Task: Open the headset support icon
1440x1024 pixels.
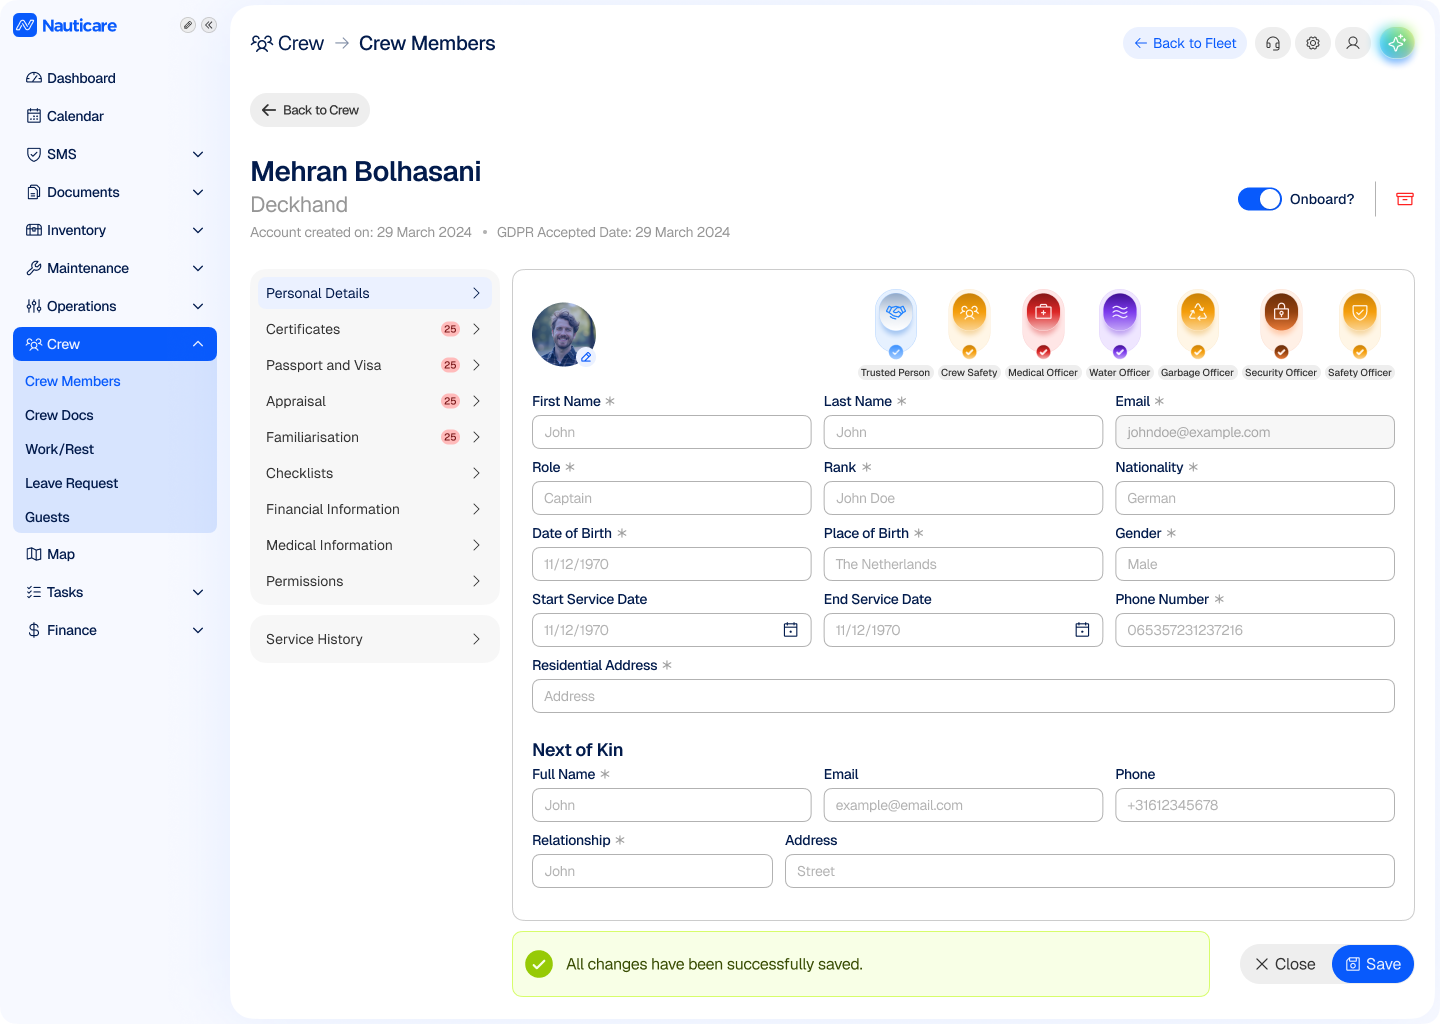Action: click(x=1273, y=43)
